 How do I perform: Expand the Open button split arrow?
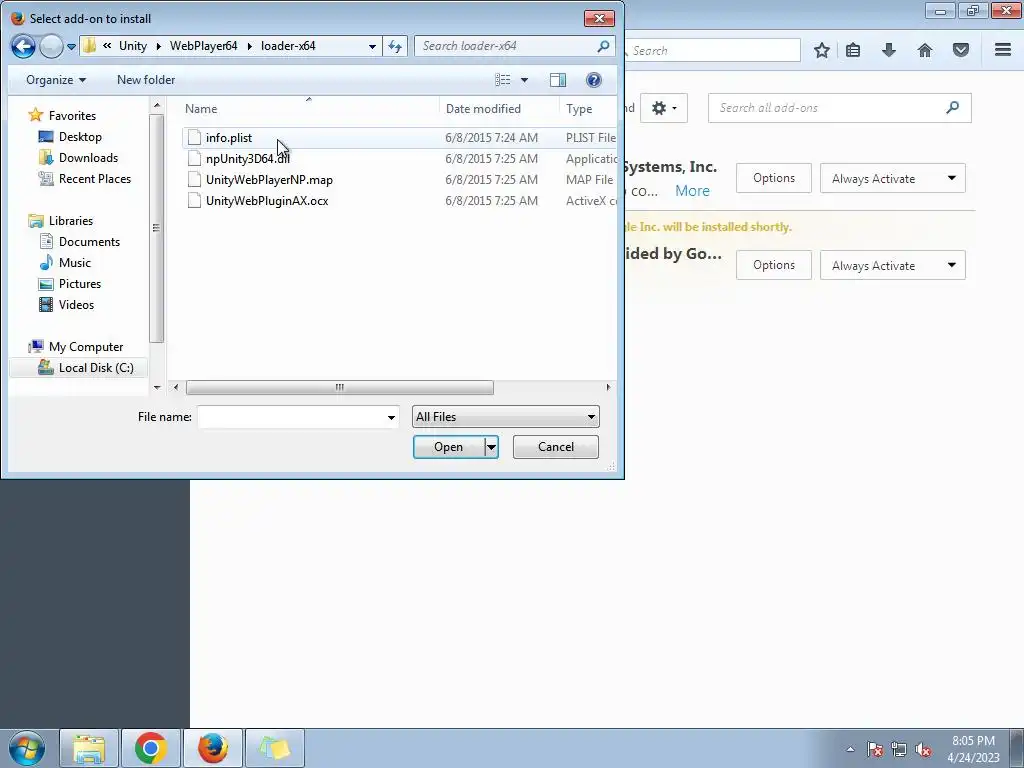click(492, 447)
